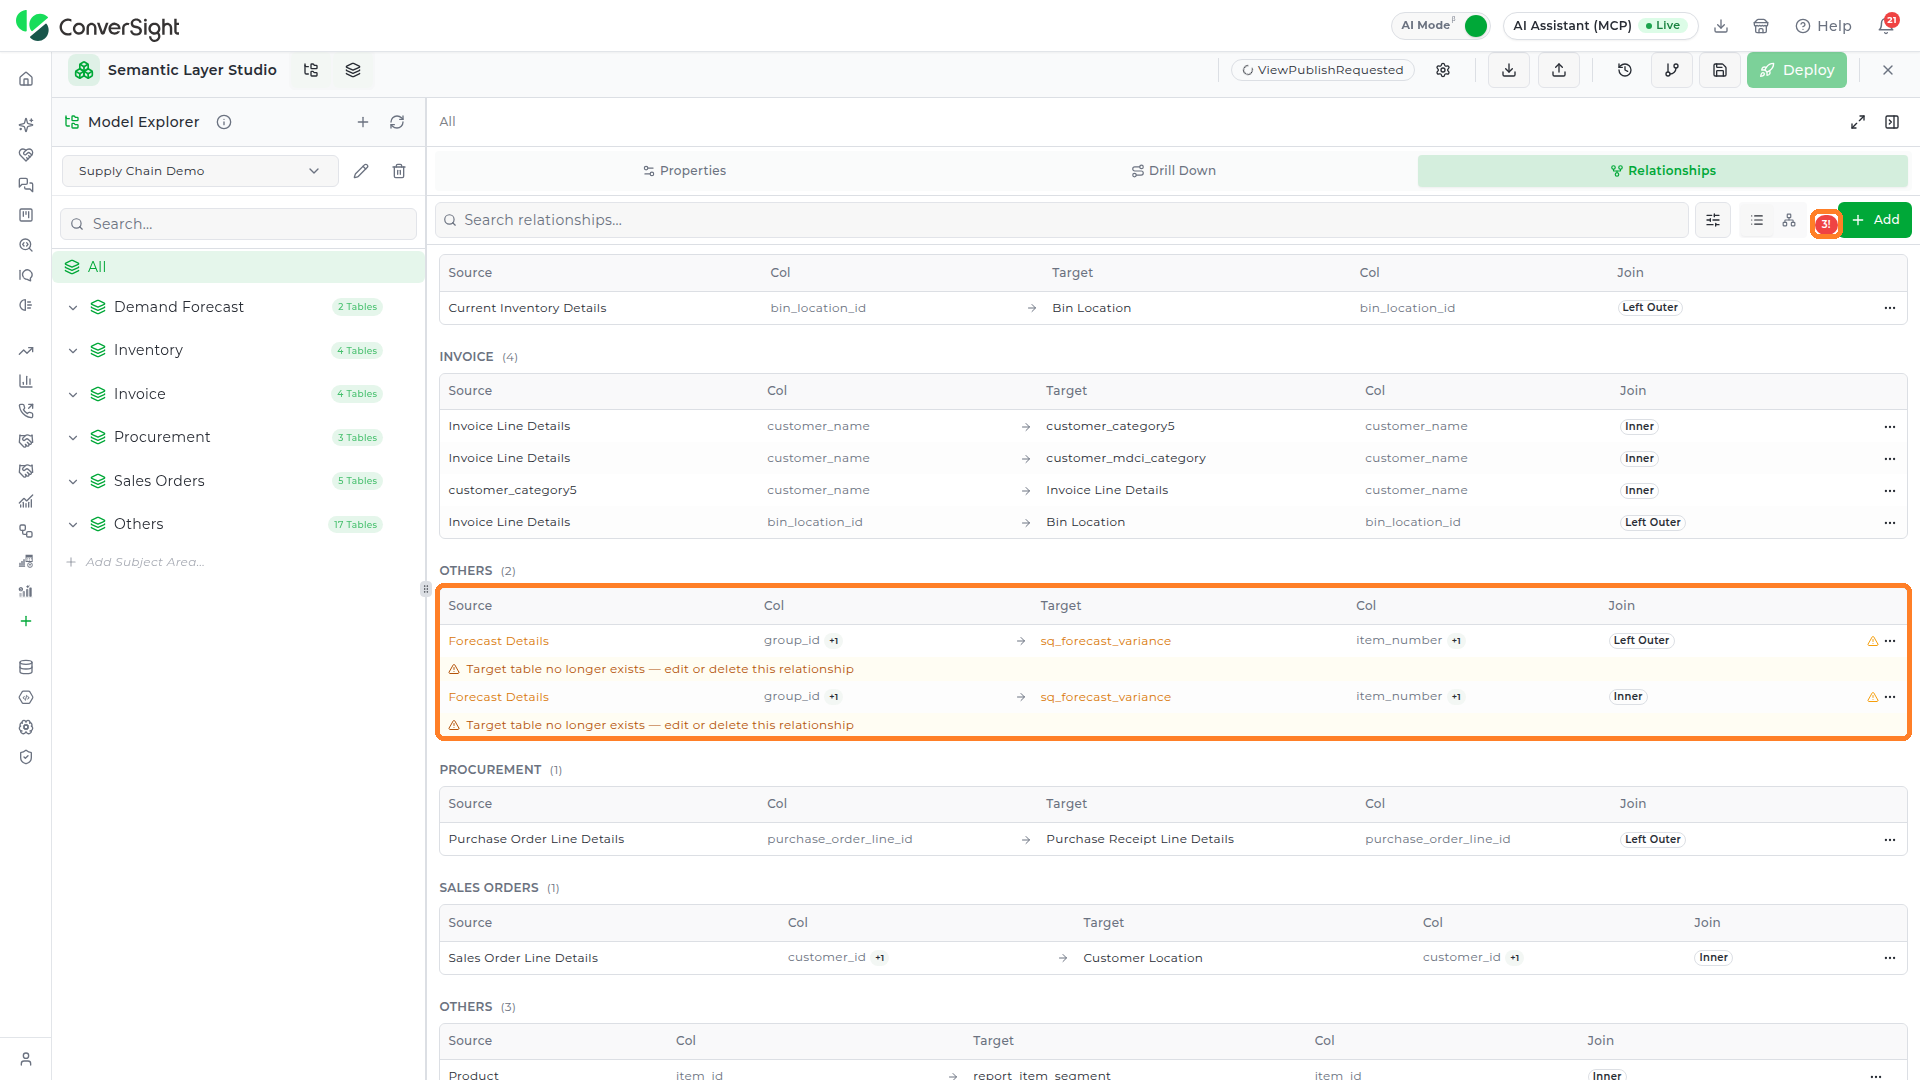Collapse the Inventory subject area
This screenshot has height=1080, width=1920.
[73, 351]
